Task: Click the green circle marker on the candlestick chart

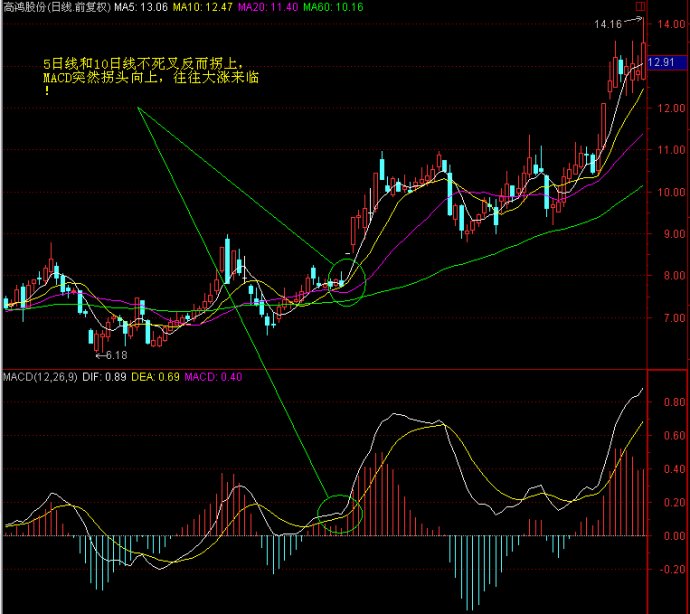Action: coord(345,282)
